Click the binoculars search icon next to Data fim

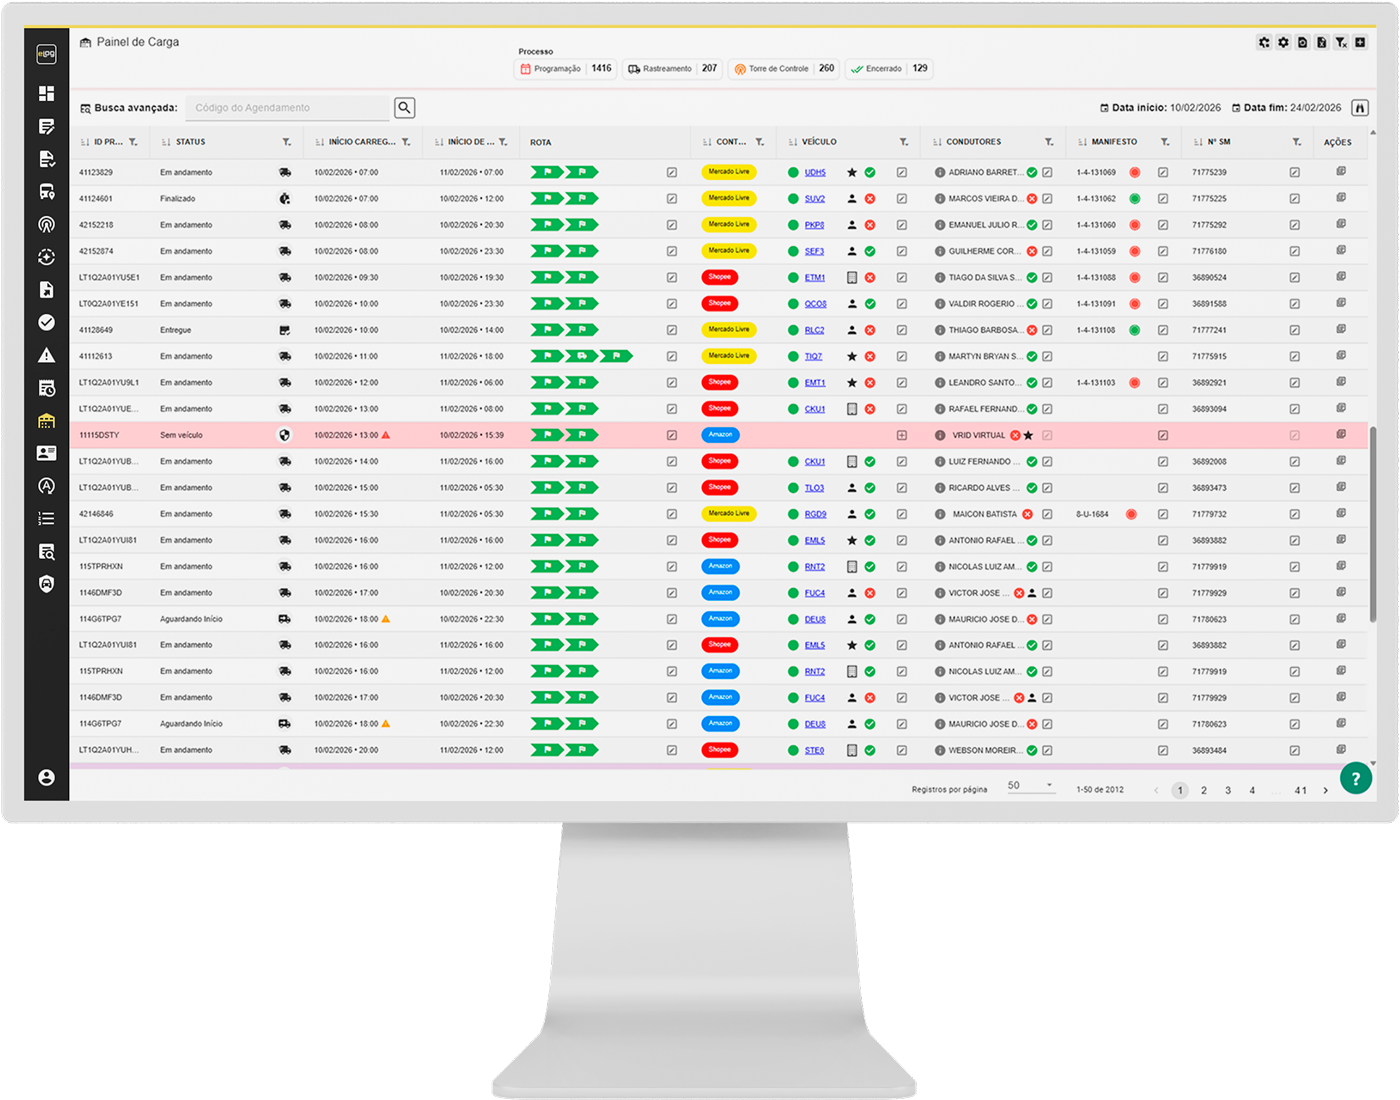[1359, 108]
